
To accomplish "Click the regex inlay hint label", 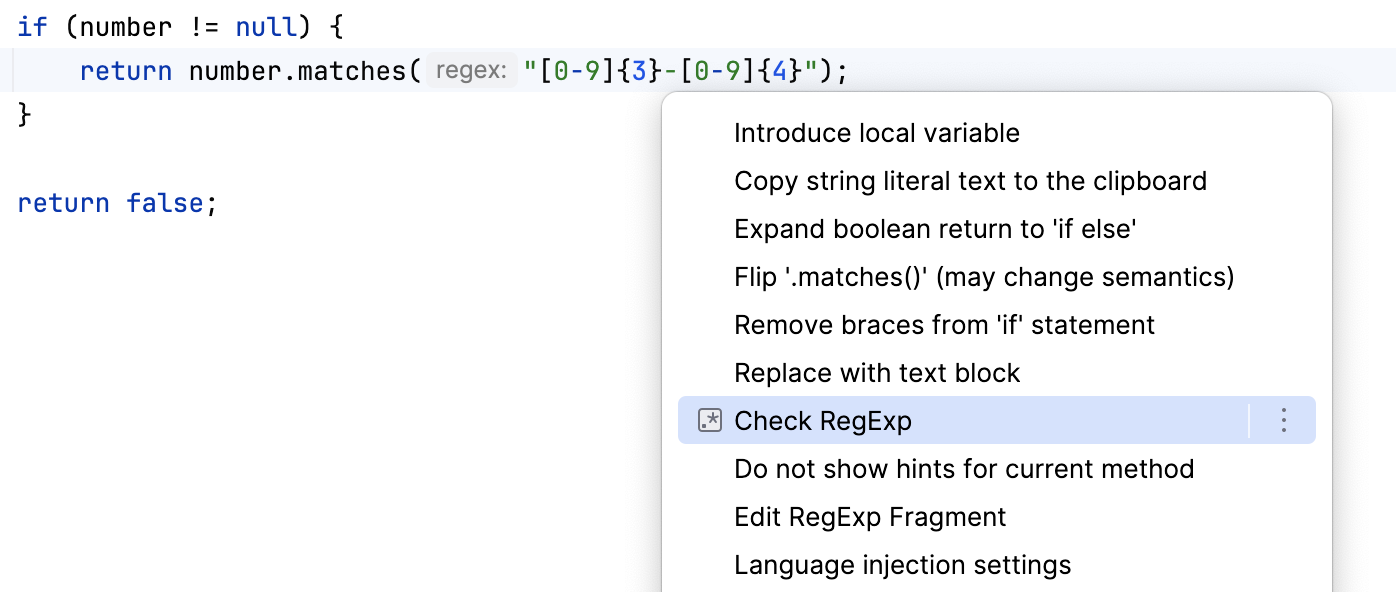I will [470, 69].
